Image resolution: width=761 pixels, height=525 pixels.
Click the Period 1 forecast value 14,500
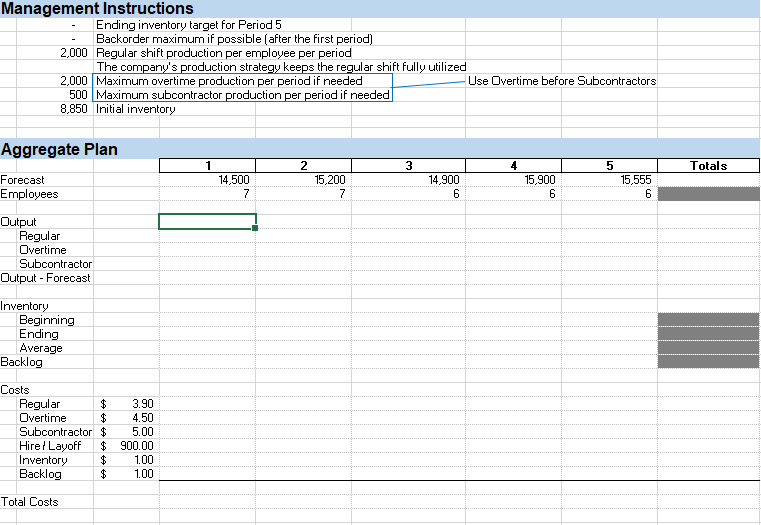[233, 180]
